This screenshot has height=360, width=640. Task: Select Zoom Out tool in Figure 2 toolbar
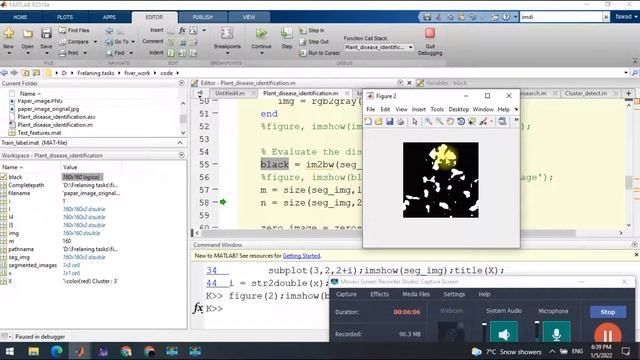coord(439,122)
